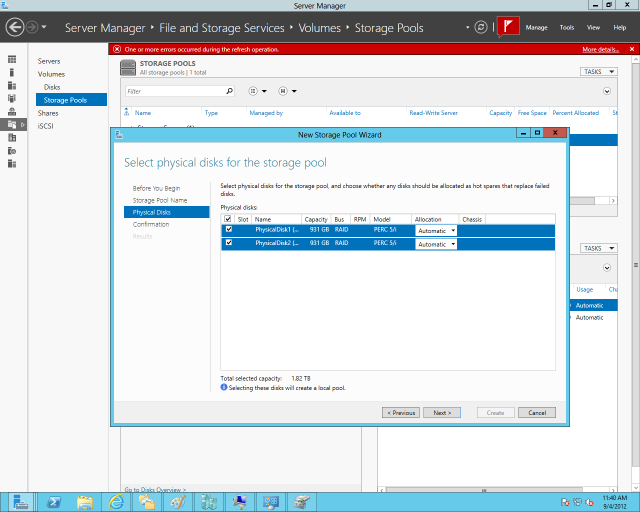The height and width of the screenshot is (512, 640).
Task: Open the Tools menu
Action: [567, 27]
